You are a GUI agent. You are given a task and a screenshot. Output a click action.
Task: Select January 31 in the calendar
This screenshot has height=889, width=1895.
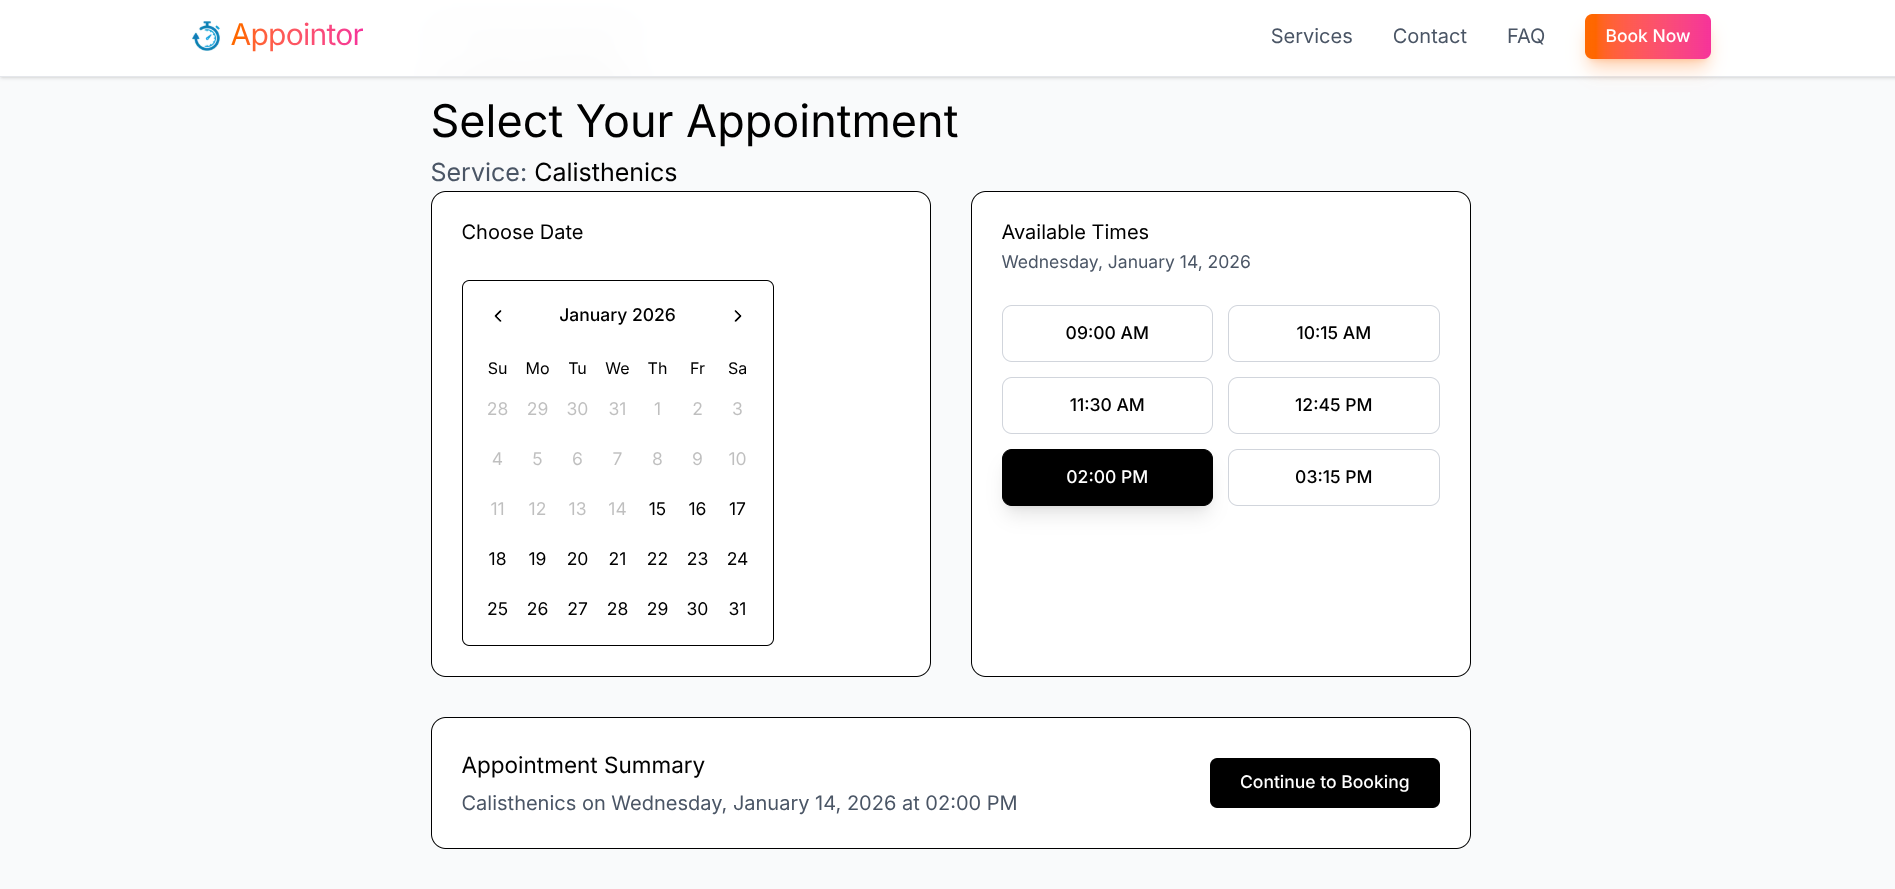[x=737, y=609]
